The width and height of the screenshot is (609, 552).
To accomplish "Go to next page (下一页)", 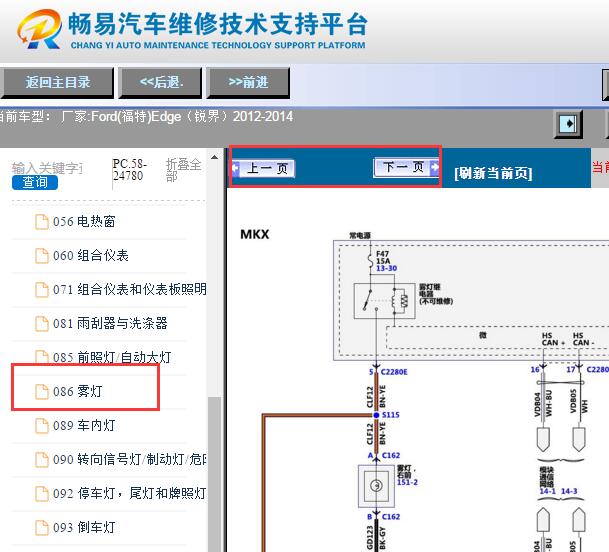I will (x=406, y=167).
